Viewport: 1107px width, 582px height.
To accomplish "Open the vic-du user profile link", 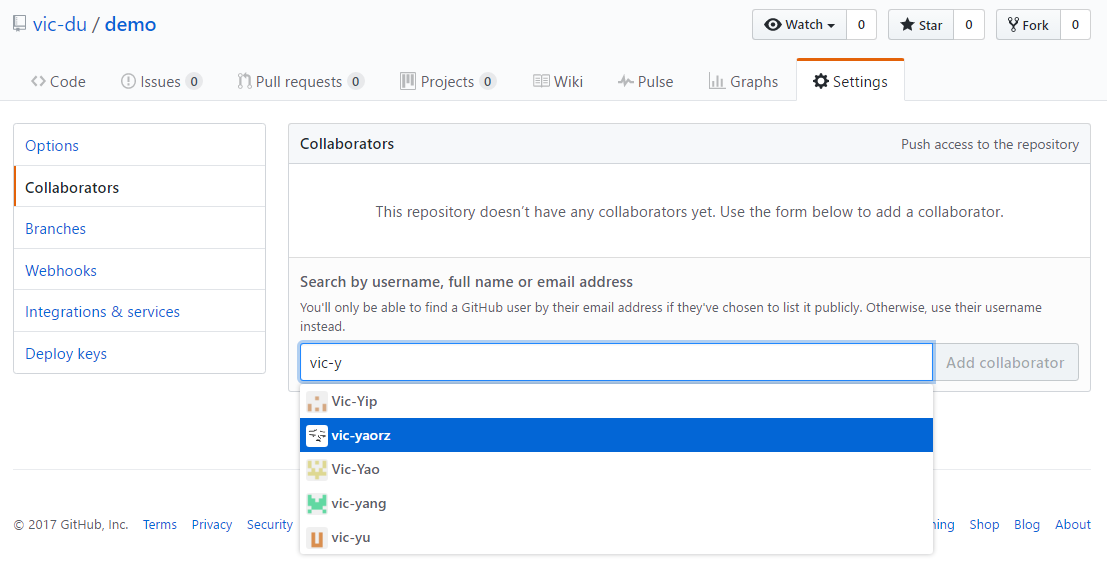I will 60,24.
